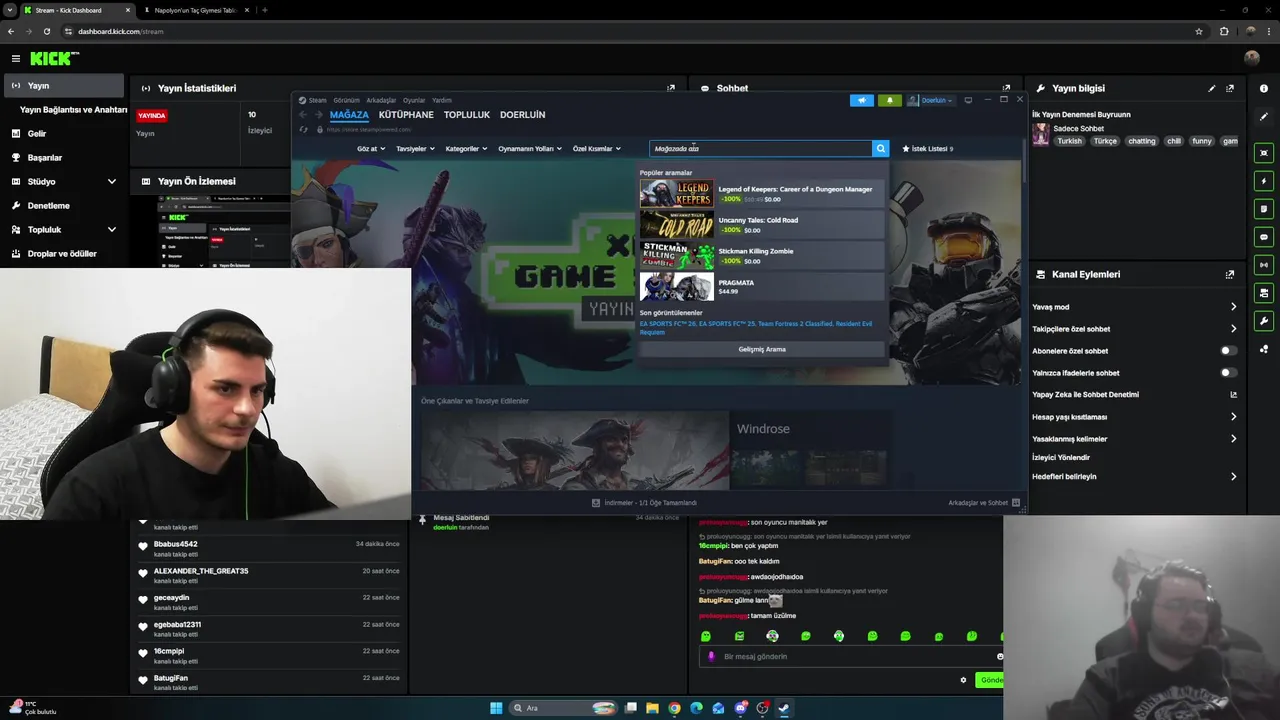Click the broadcast signal sidebar icon
This screenshot has width=1280, height=720.
(1264, 265)
